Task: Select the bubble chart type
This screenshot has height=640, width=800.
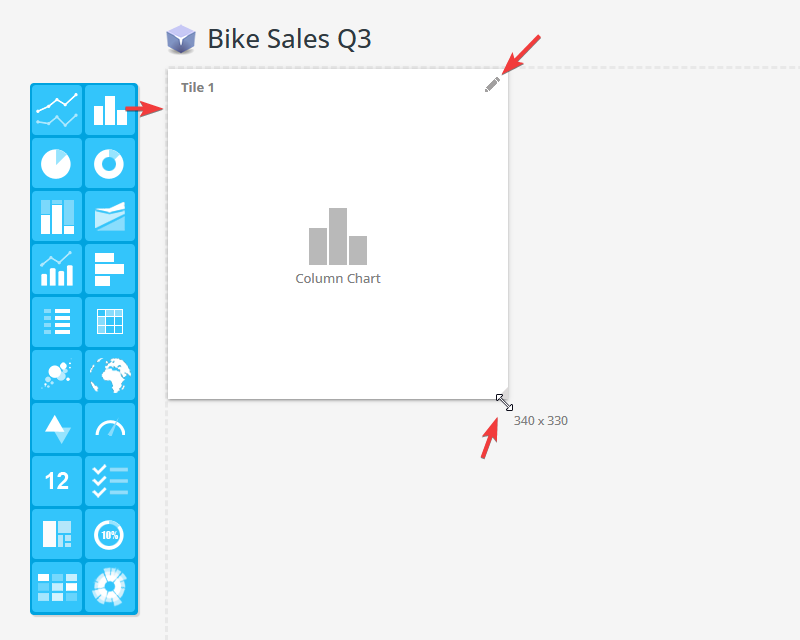Action: click(x=57, y=375)
